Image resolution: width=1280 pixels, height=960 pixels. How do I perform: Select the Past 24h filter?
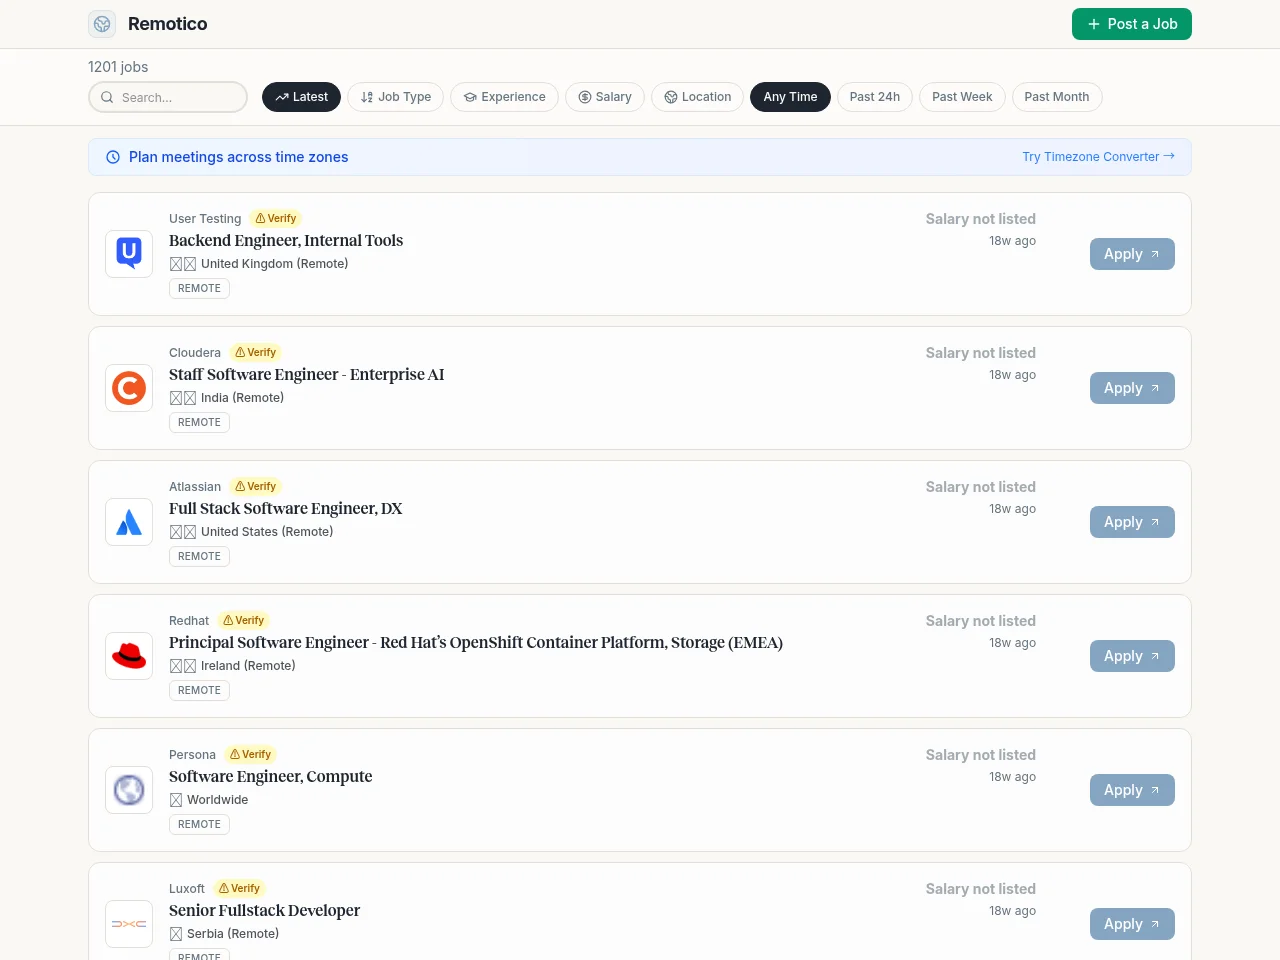[875, 97]
